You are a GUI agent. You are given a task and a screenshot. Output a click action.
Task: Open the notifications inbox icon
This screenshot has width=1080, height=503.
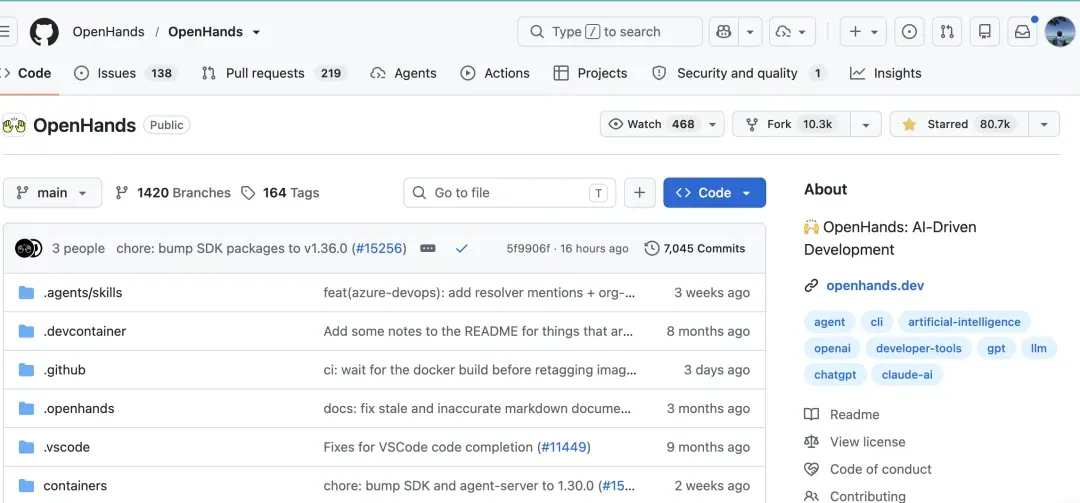point(1023,32)
